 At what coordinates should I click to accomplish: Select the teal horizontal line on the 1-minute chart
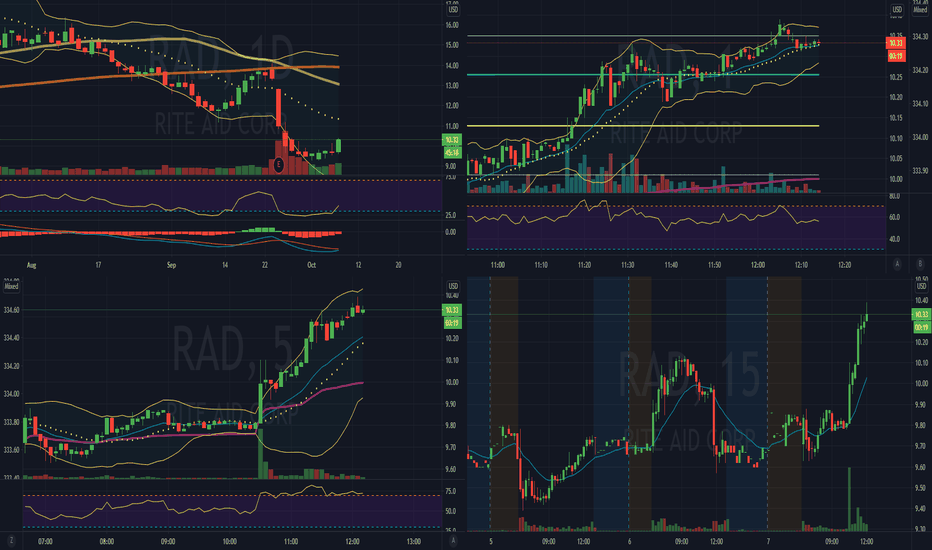click(x=643, y=75)
